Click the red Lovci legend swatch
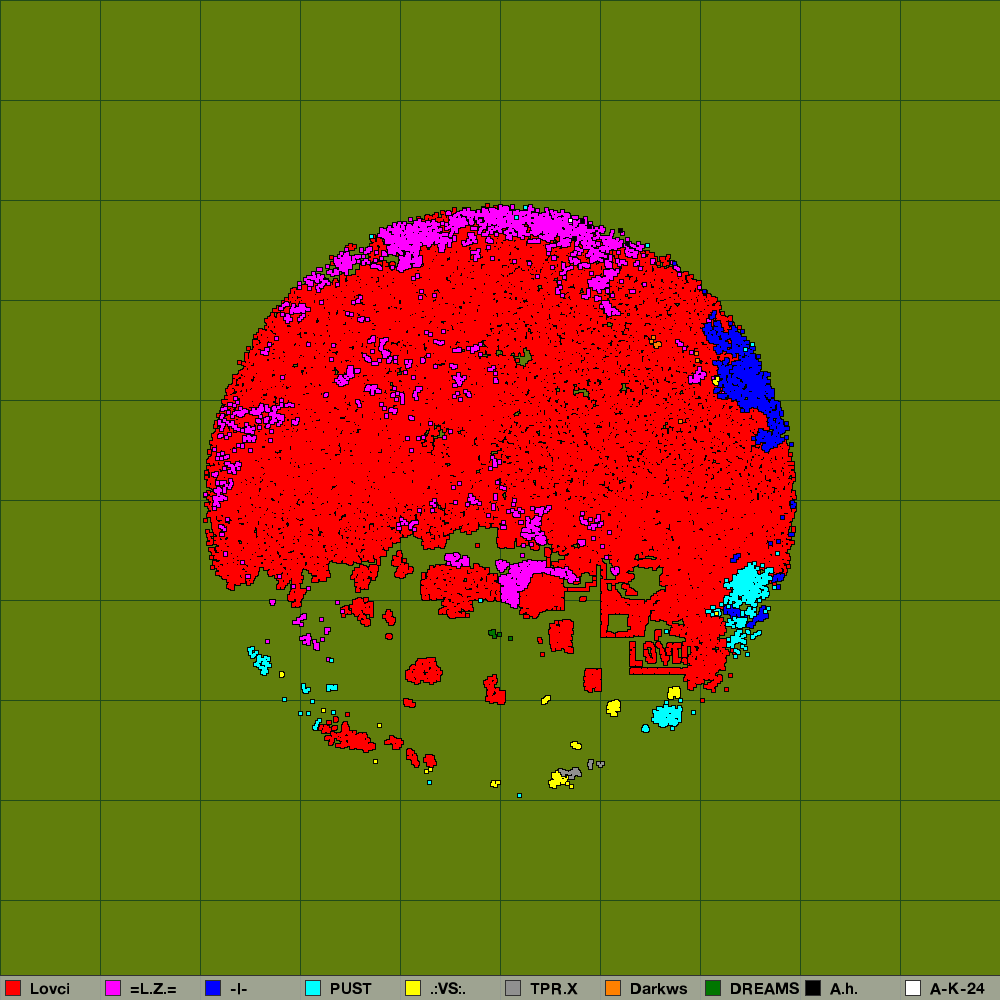Image resolution: width=1000 pixels, height=1000 pixels. (x=13, y=988)
